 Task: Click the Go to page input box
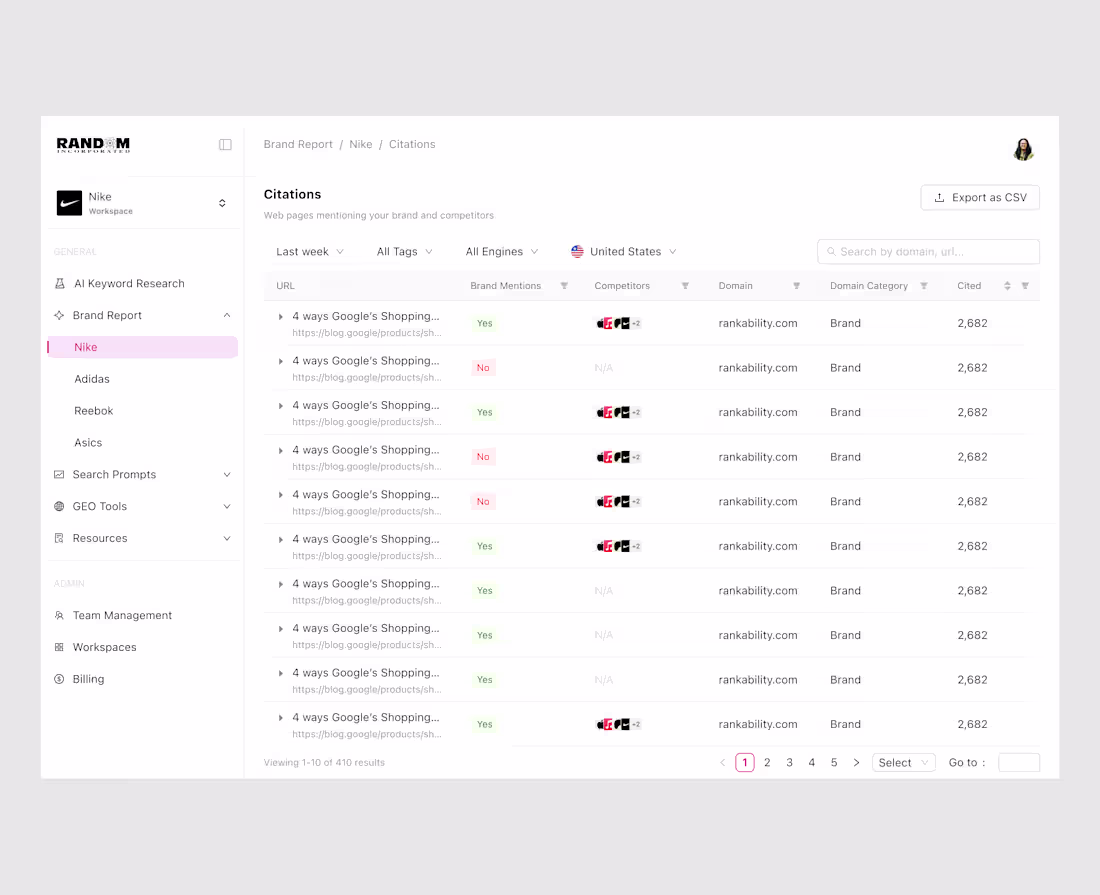coord(1019,763)
